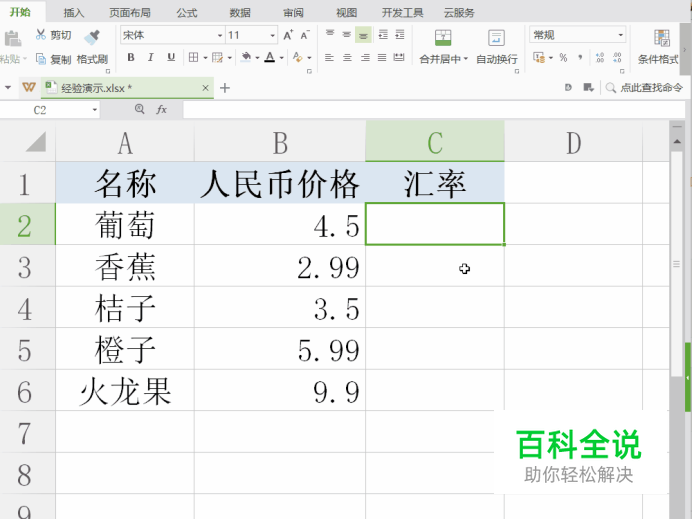Click the decrease decimal places icon
The height and width of the screenshot is (519, 692).
[x=617, y=57]
